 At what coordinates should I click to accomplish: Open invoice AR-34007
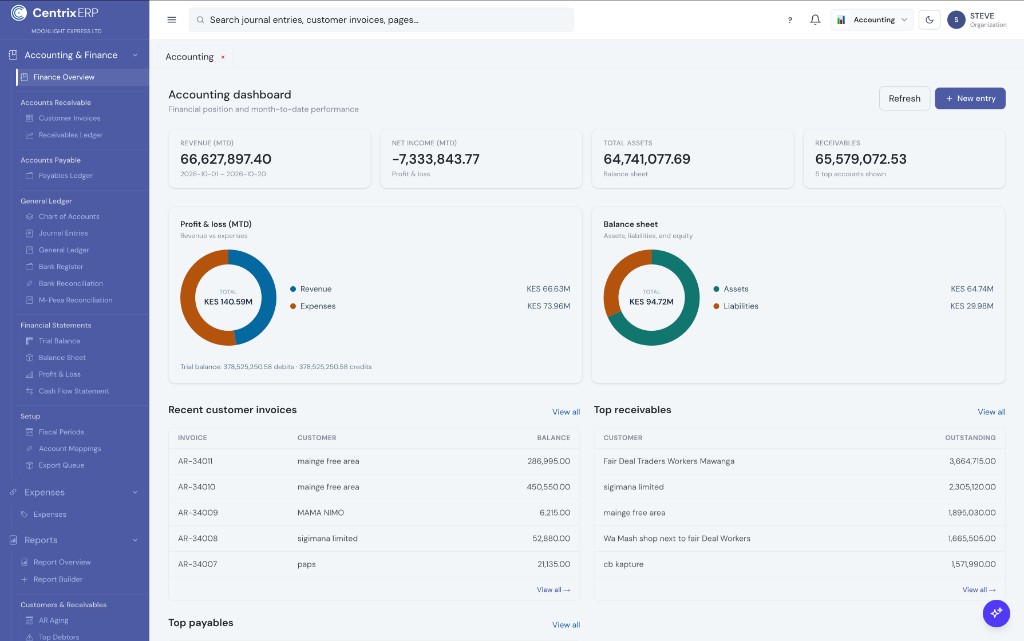[x=197, y=564]
